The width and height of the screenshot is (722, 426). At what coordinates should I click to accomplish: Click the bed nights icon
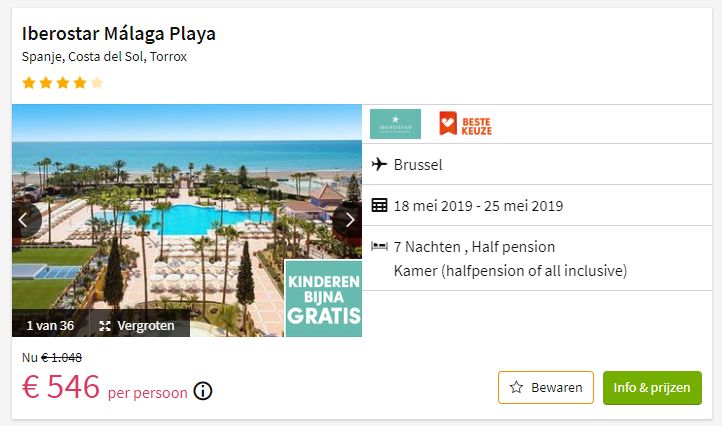379,246
